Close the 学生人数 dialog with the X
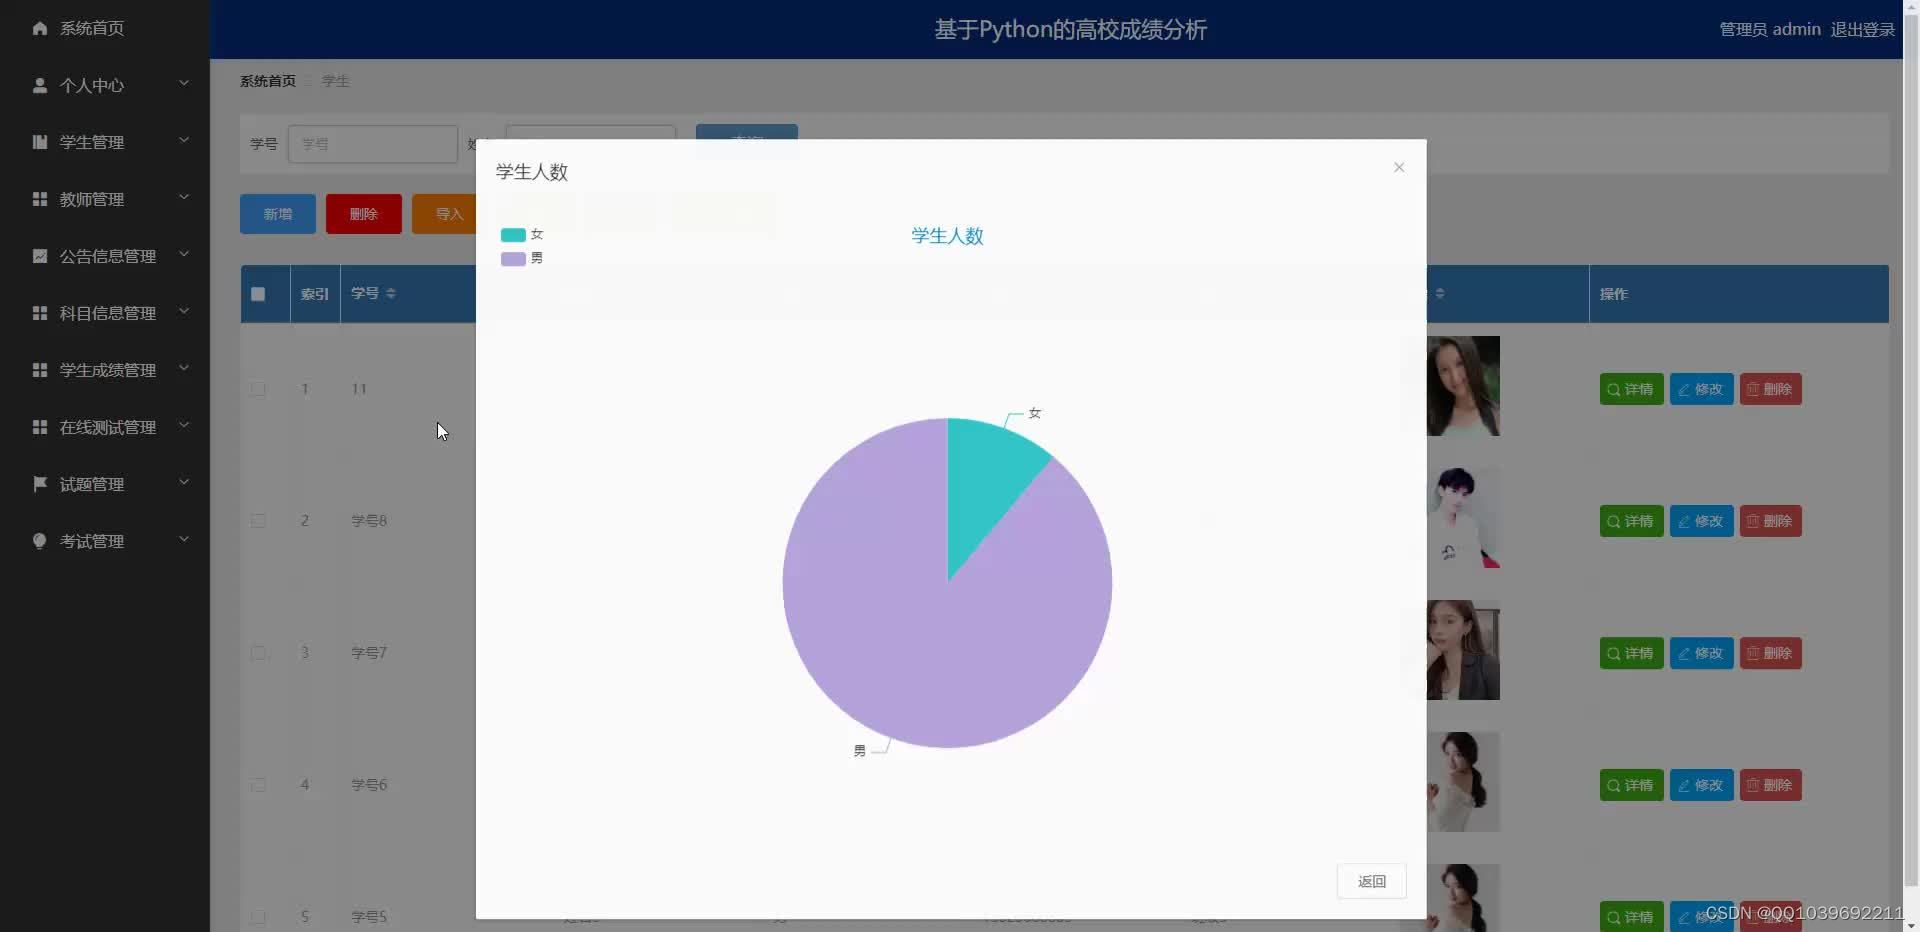 click(x=1398, y=167)
